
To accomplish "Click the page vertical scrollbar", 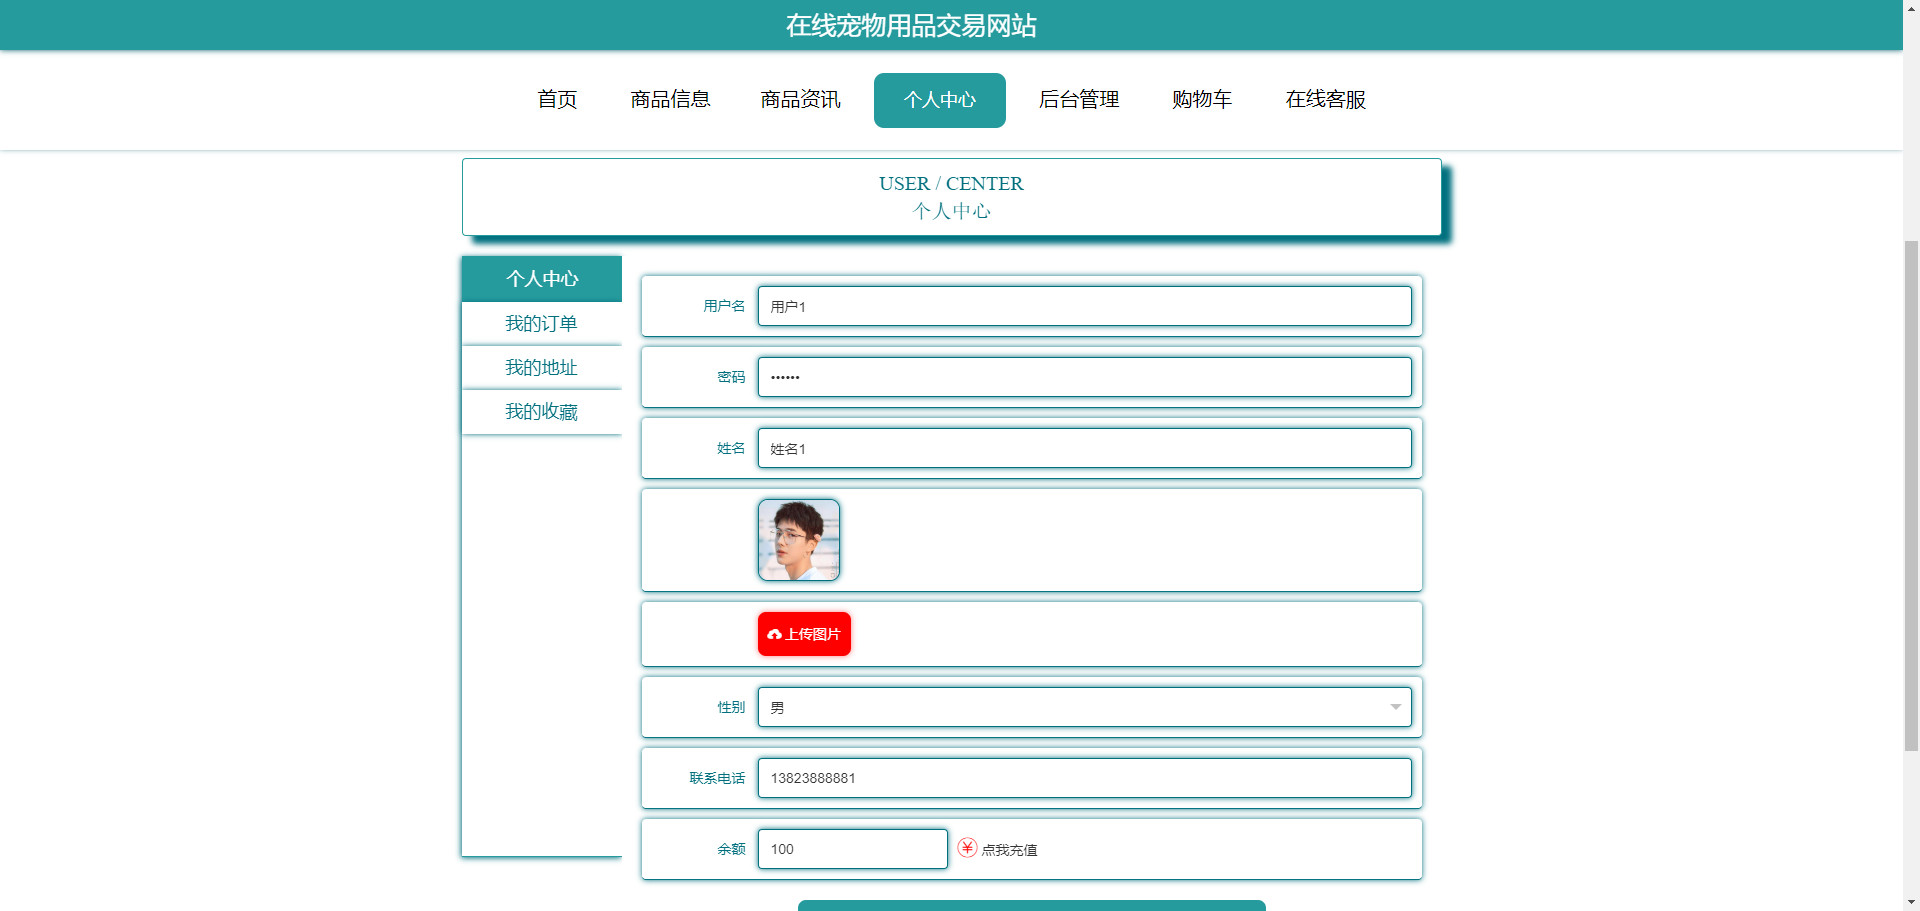I will coord(1911,495).
